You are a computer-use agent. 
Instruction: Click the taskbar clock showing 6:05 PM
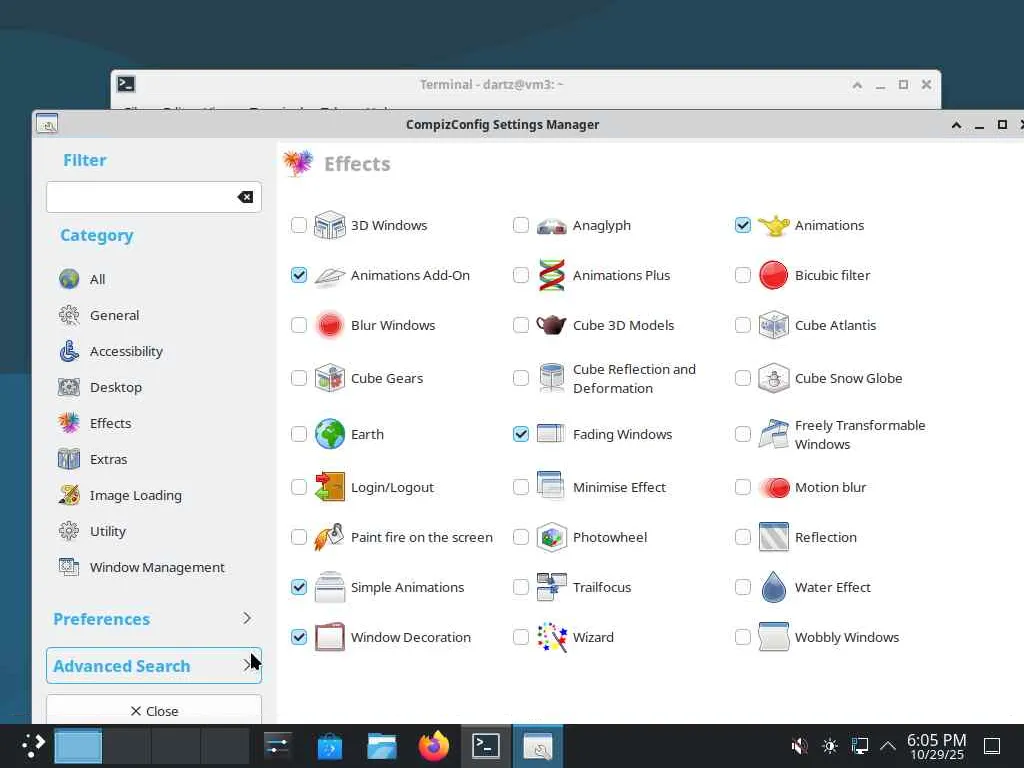click(x=936, y=746)
